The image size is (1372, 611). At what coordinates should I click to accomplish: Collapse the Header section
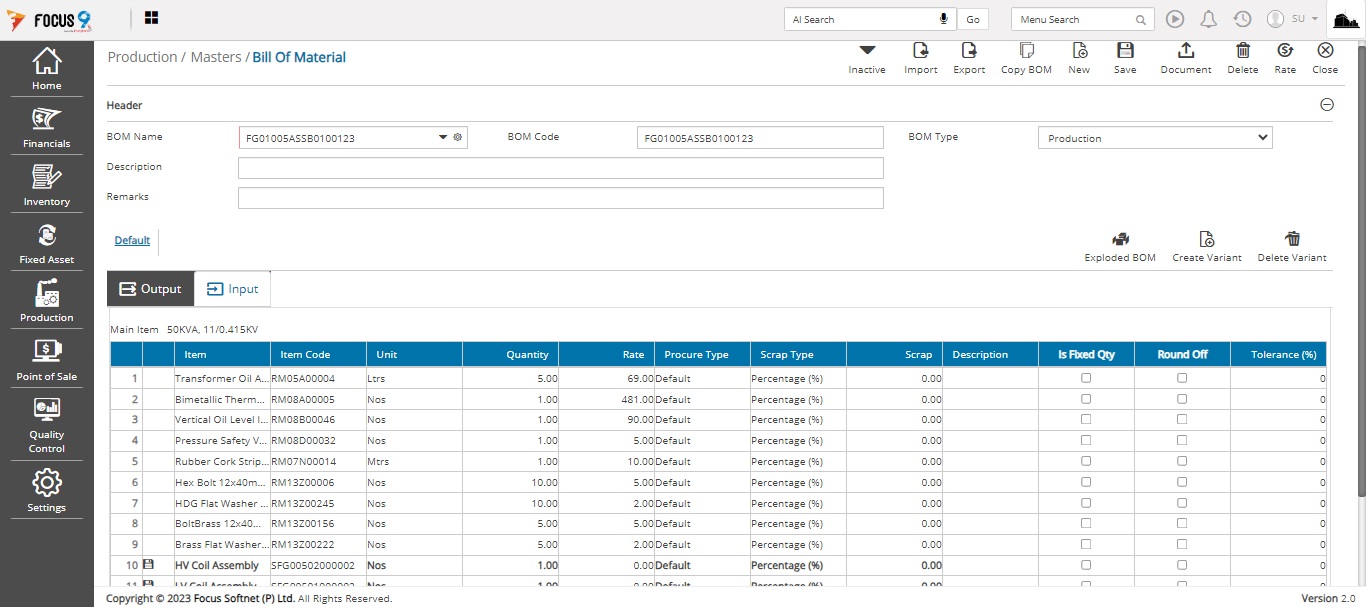(x=1327, y=105)
